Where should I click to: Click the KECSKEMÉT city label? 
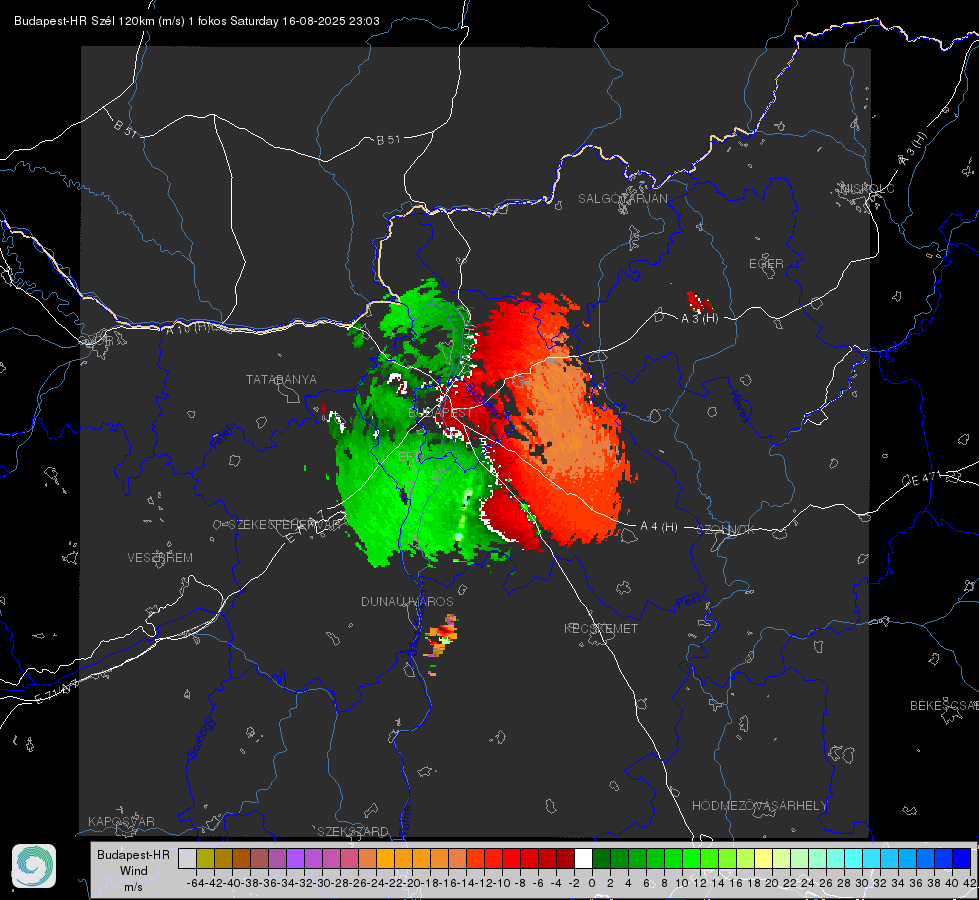click(601, 628)
